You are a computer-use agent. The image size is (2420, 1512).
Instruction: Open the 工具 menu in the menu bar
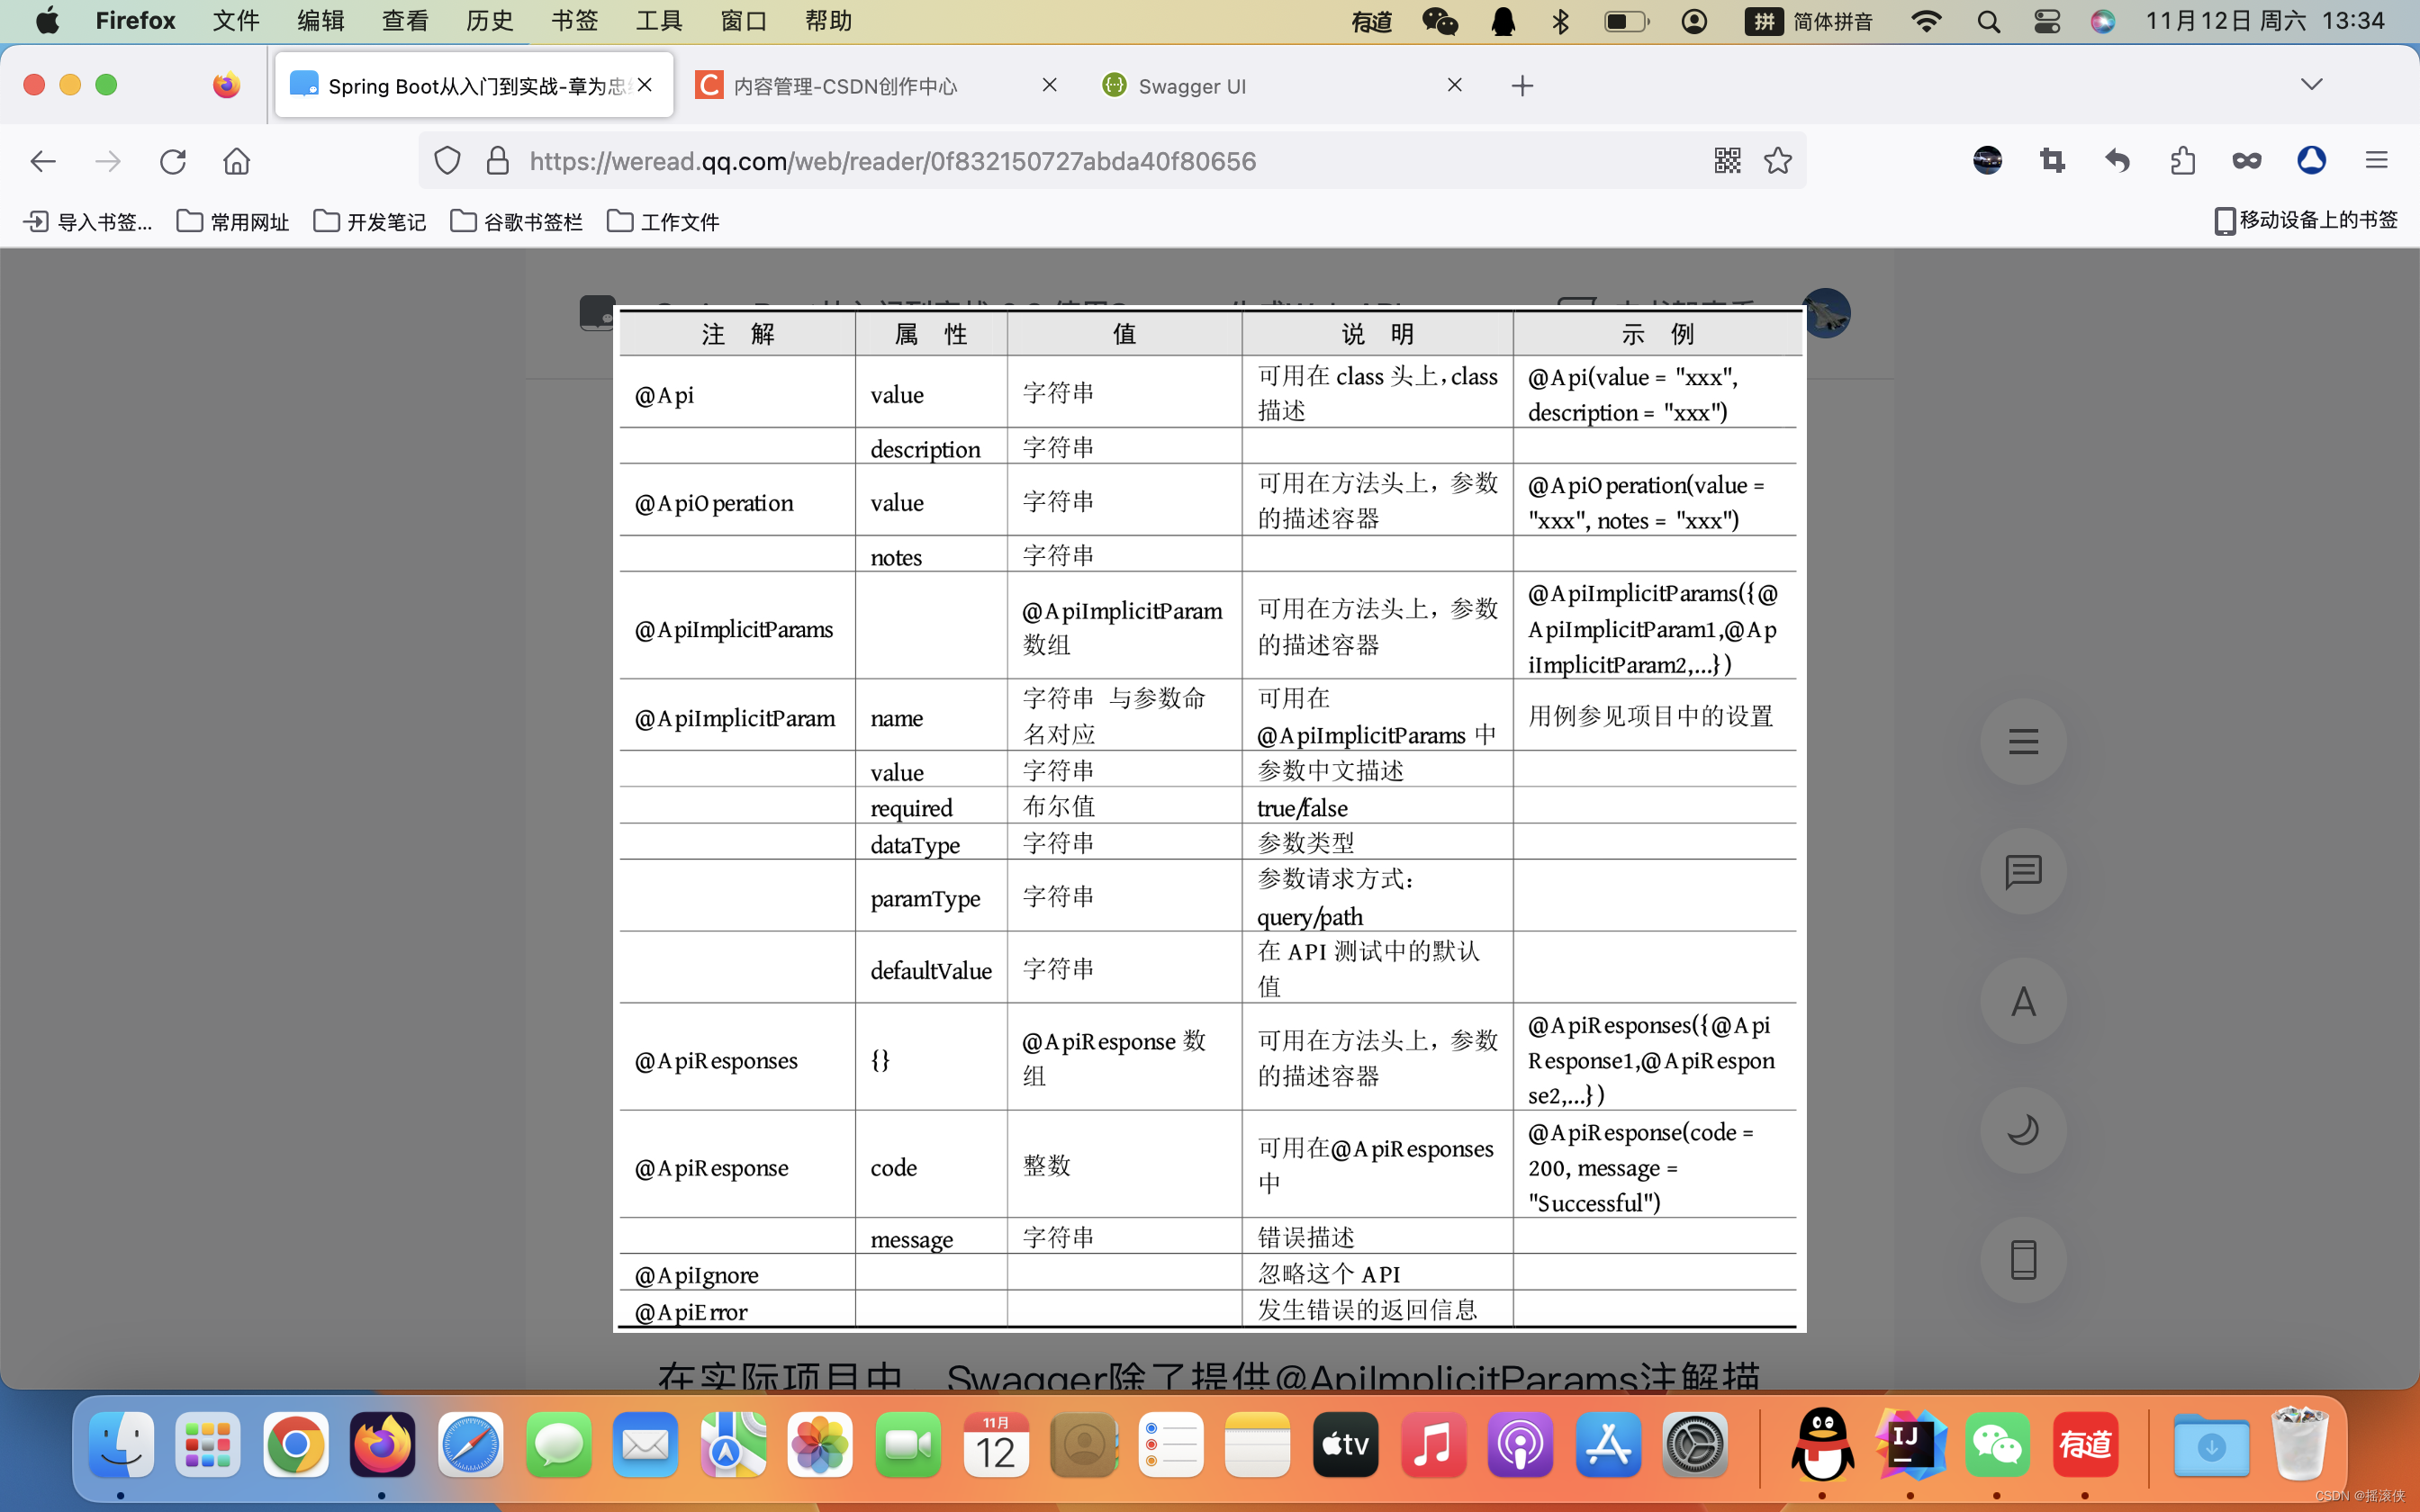click(x=657, y=20)
